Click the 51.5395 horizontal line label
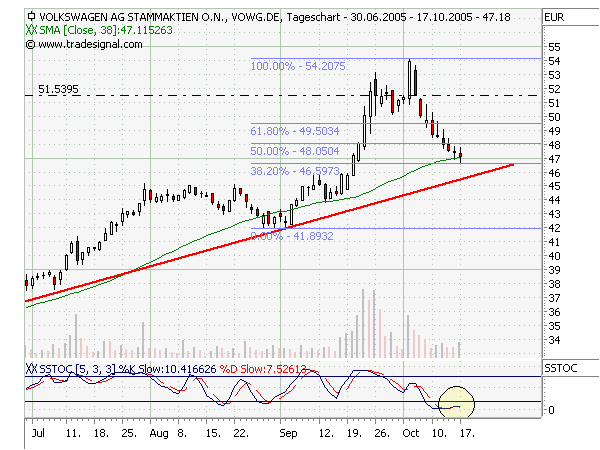 pos(58,89)
